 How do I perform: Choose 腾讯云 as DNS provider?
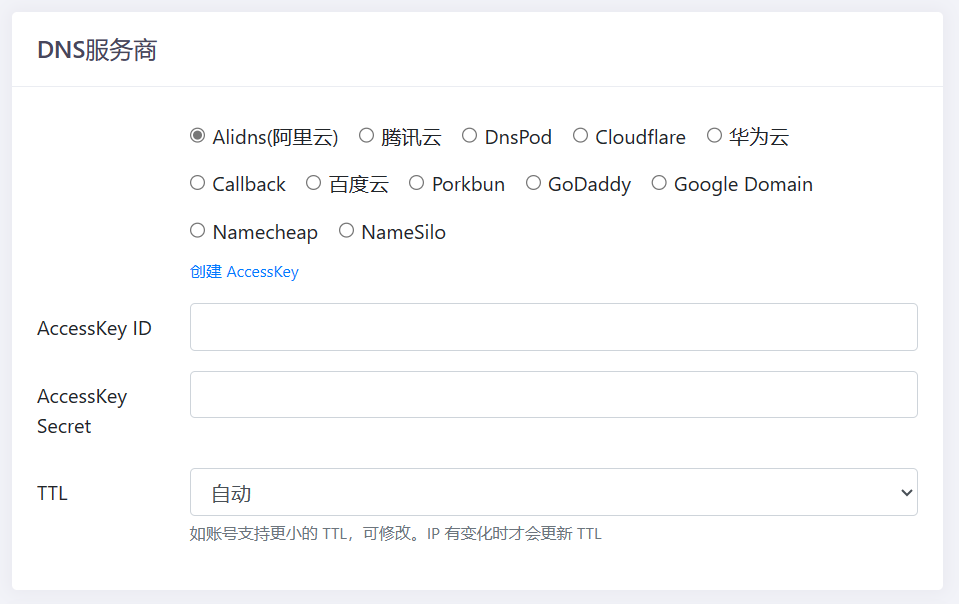[367, 136]
